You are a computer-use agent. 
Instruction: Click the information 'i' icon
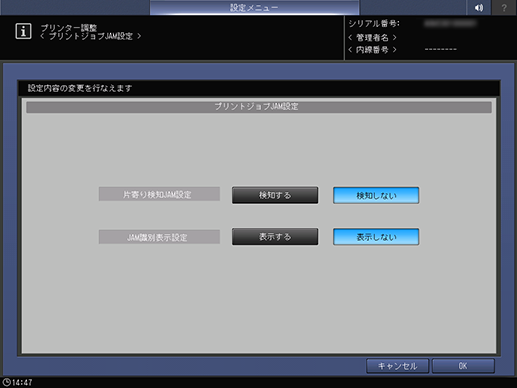[x=23, y=31]
